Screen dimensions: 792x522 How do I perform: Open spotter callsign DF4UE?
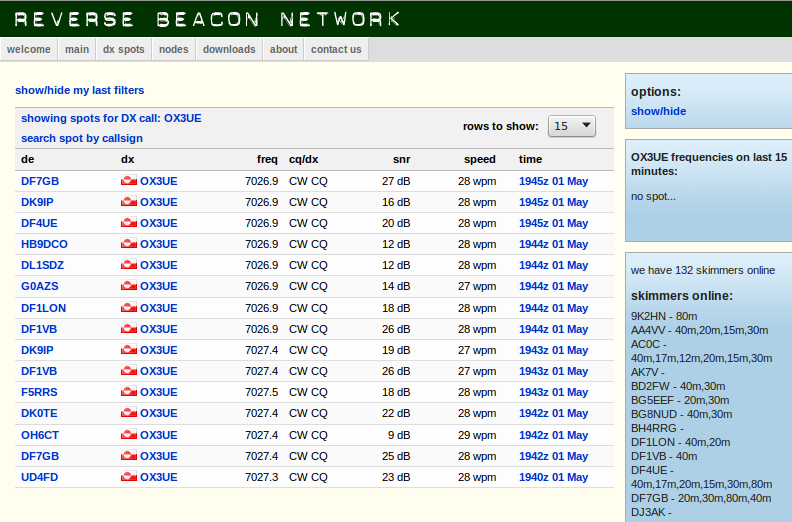pos(39,223)
